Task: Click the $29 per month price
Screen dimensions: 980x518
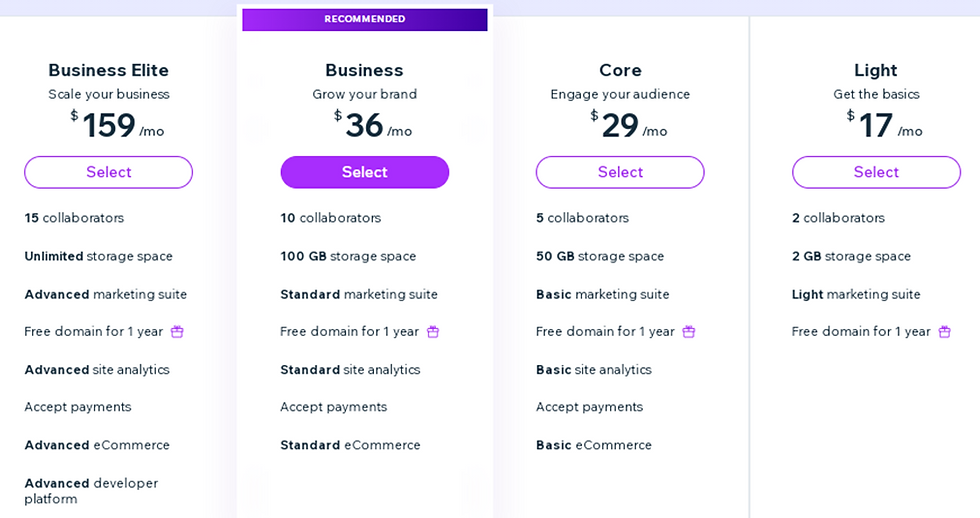Action: [x=629, y=126]
